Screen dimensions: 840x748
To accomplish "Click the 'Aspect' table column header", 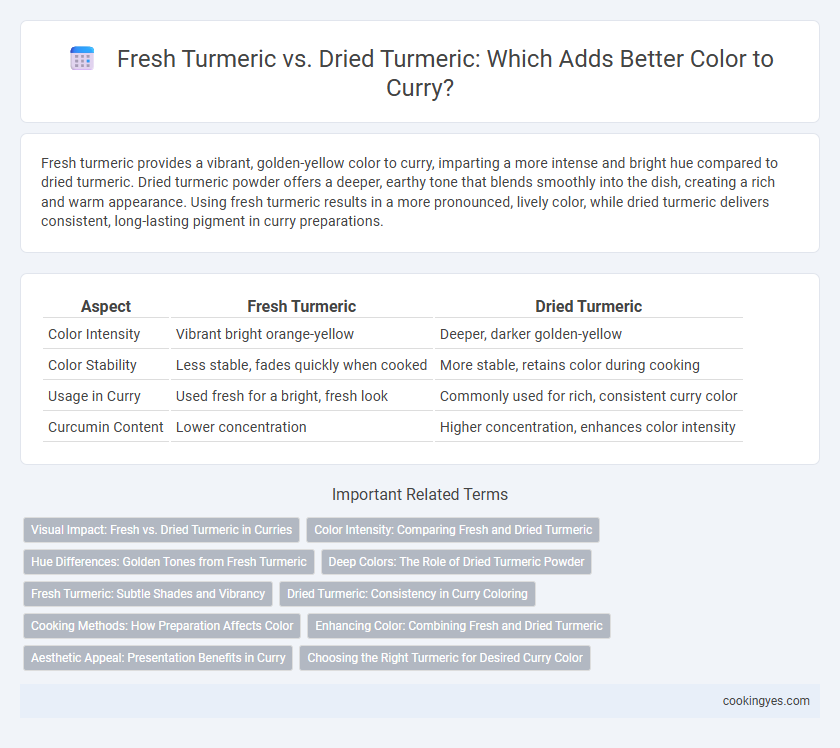I will (106, 306).
